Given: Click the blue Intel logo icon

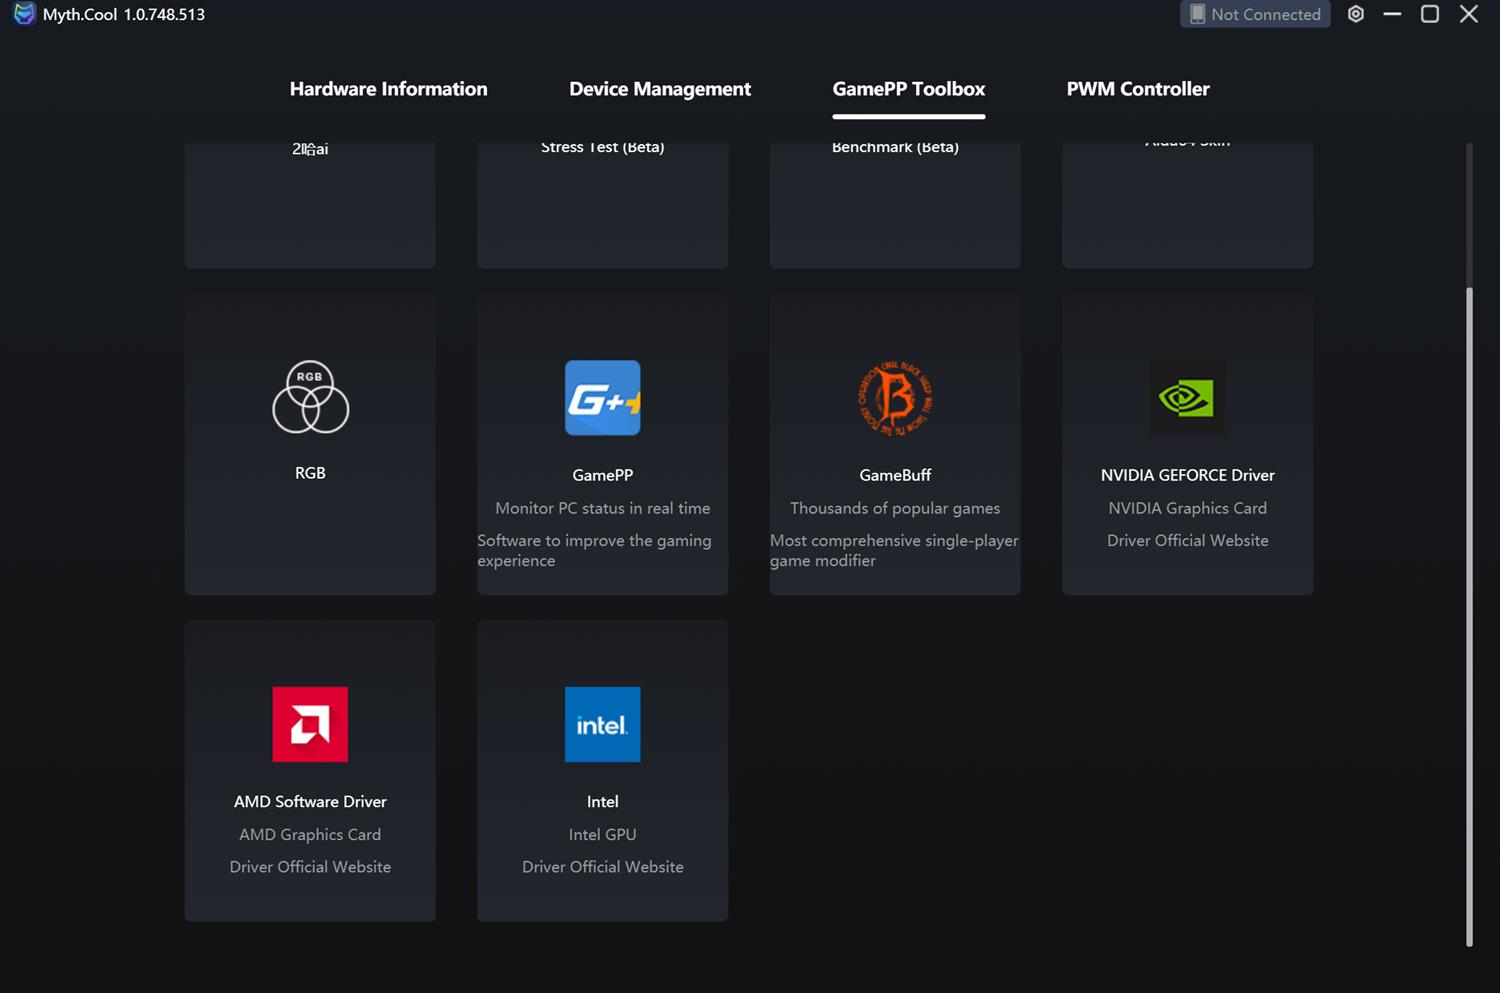Looking at the screenshot, I should pyautogui.click(x=602, y=724).
